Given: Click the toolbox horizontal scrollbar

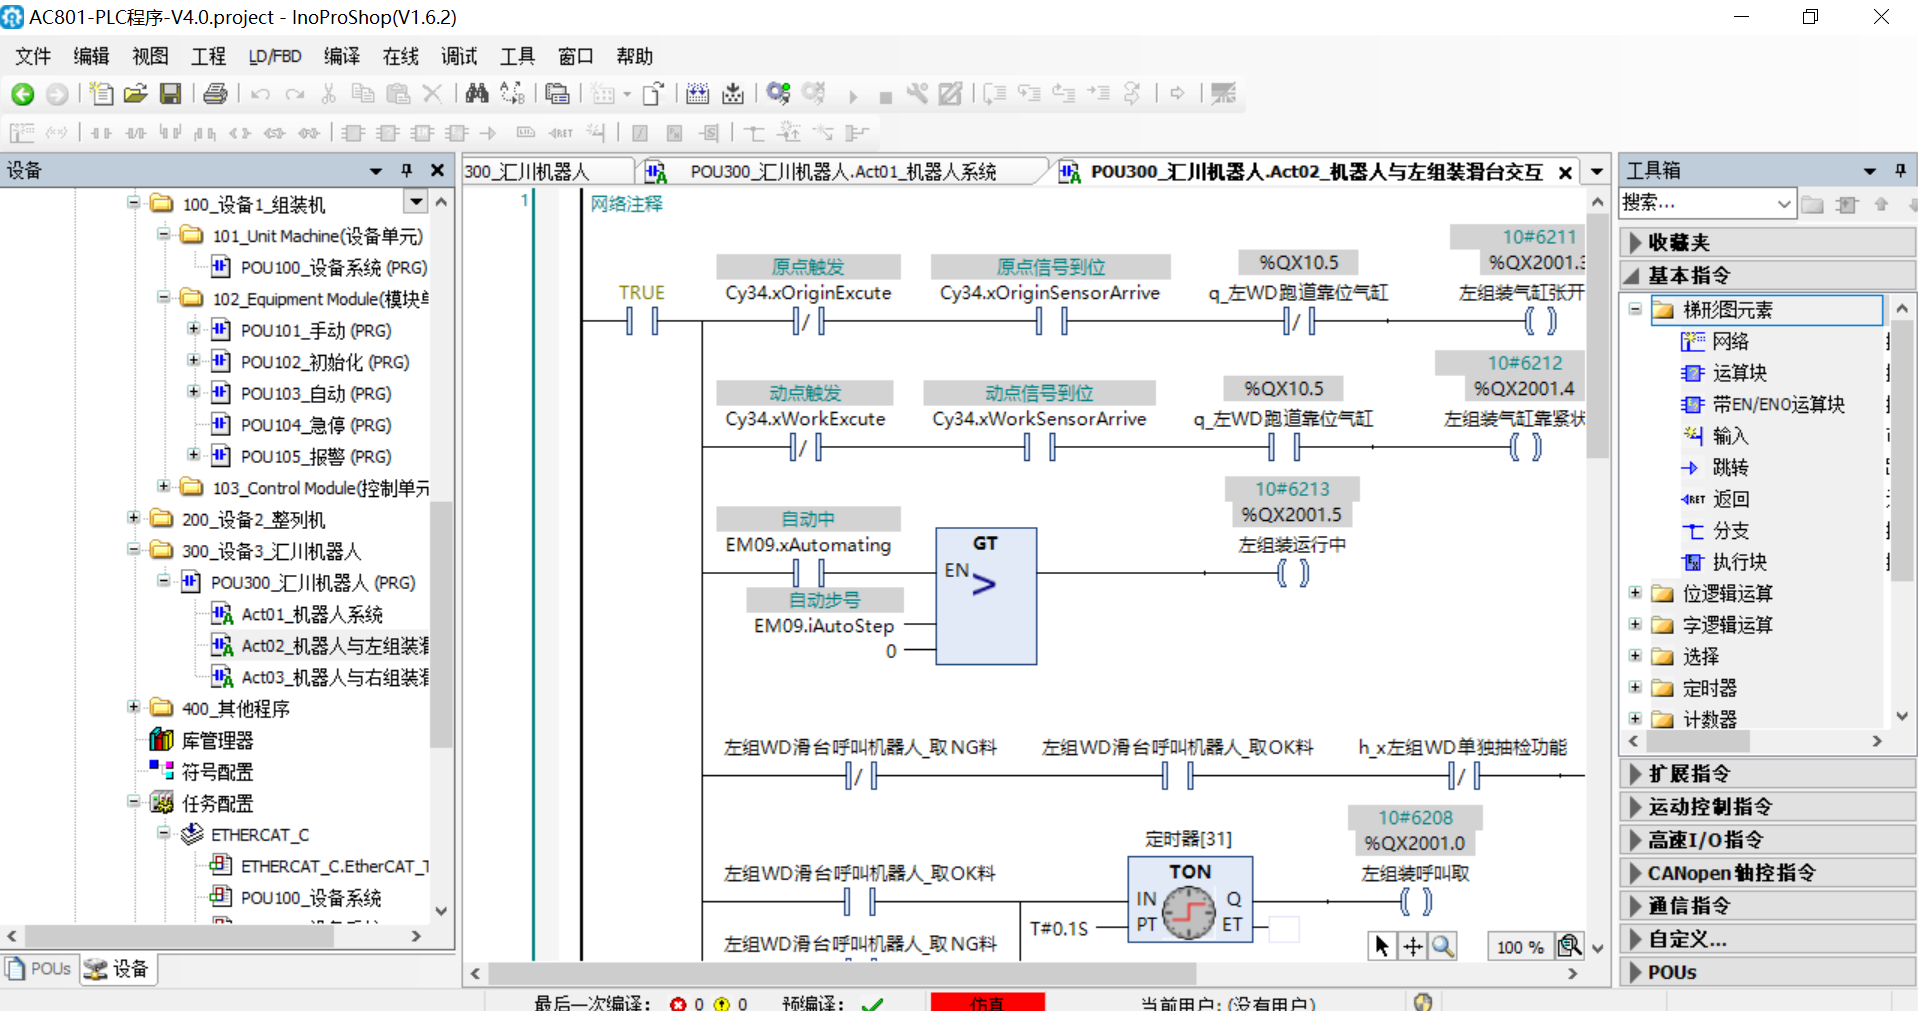Looking at the screenshot, I should (x=1698, y=741).
